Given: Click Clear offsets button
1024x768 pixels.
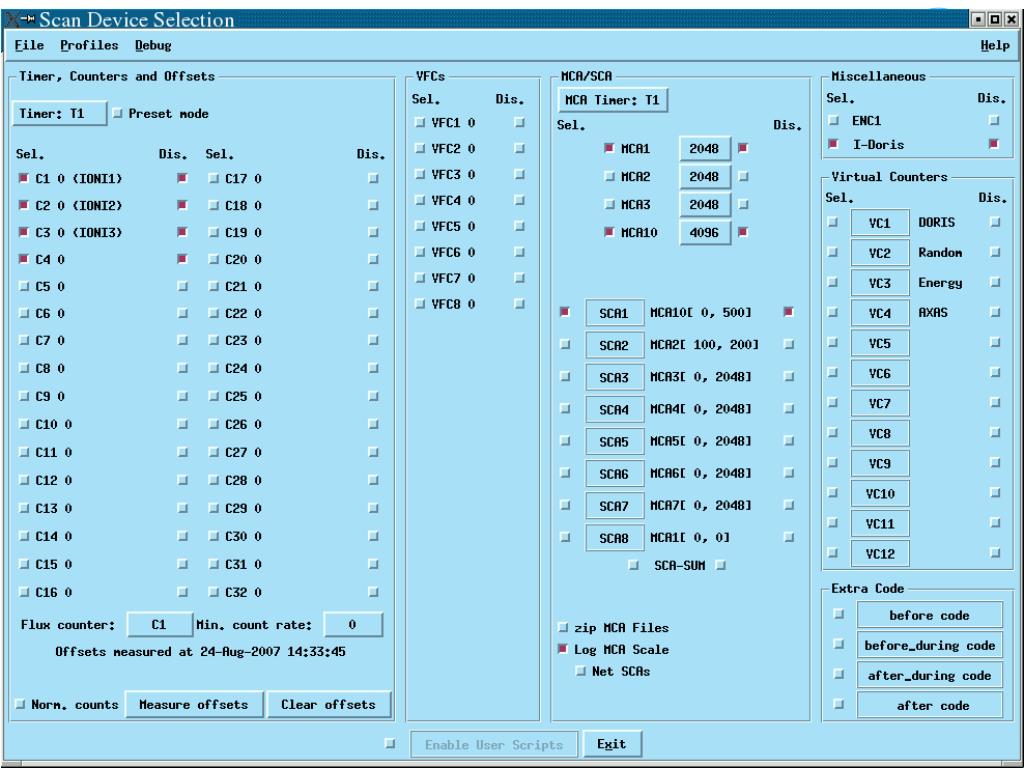Looking at the screenshot, I should click(x=328, y=705).
